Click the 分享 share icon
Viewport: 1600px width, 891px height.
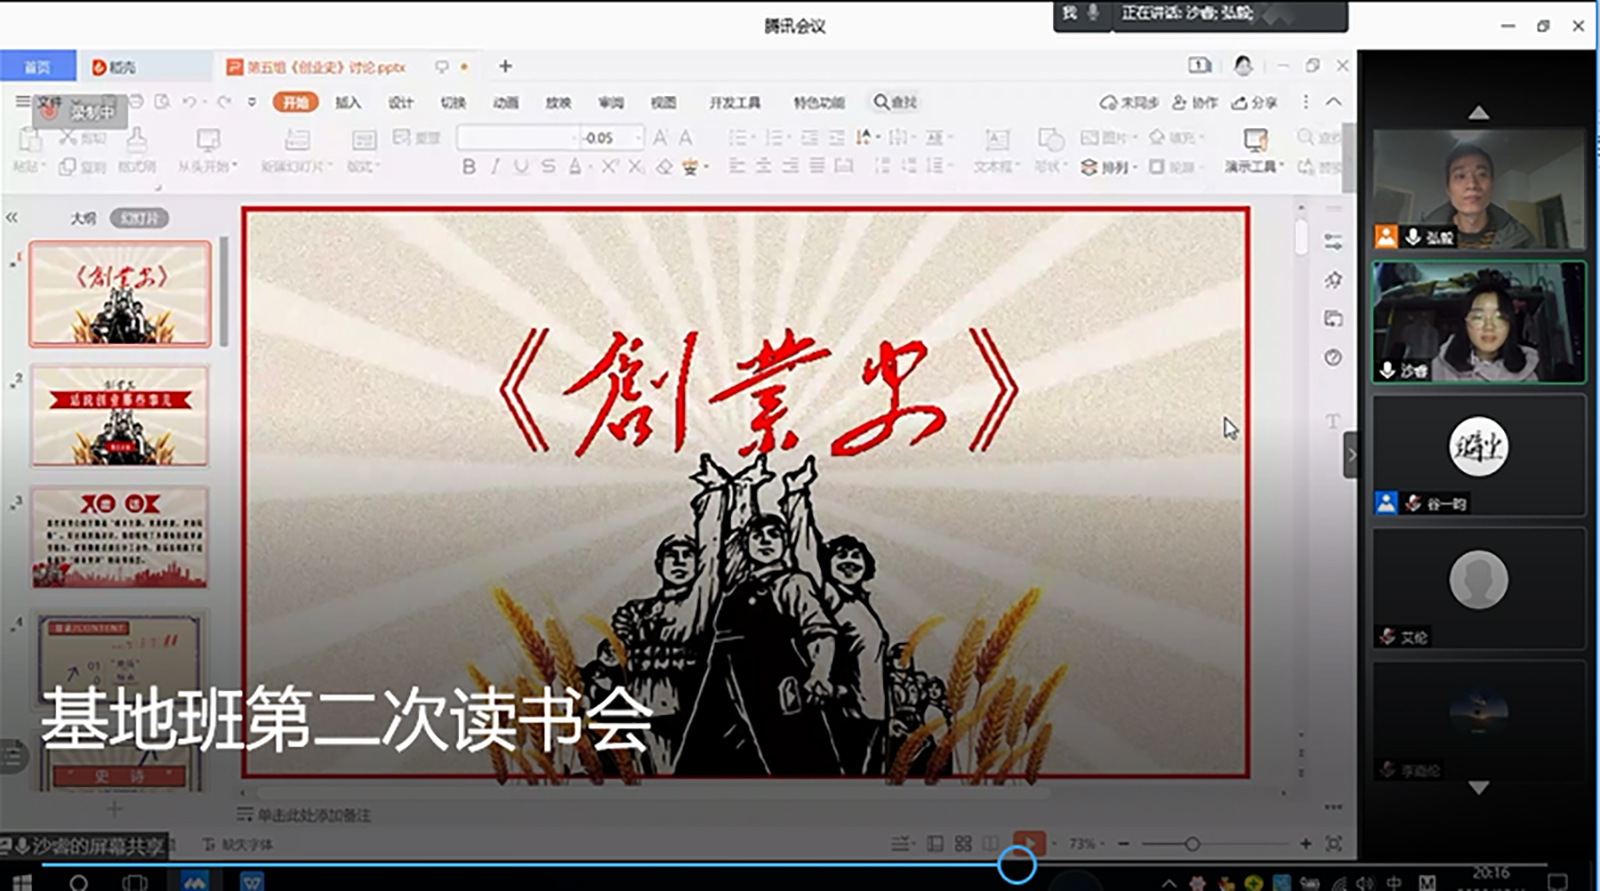1254,102
